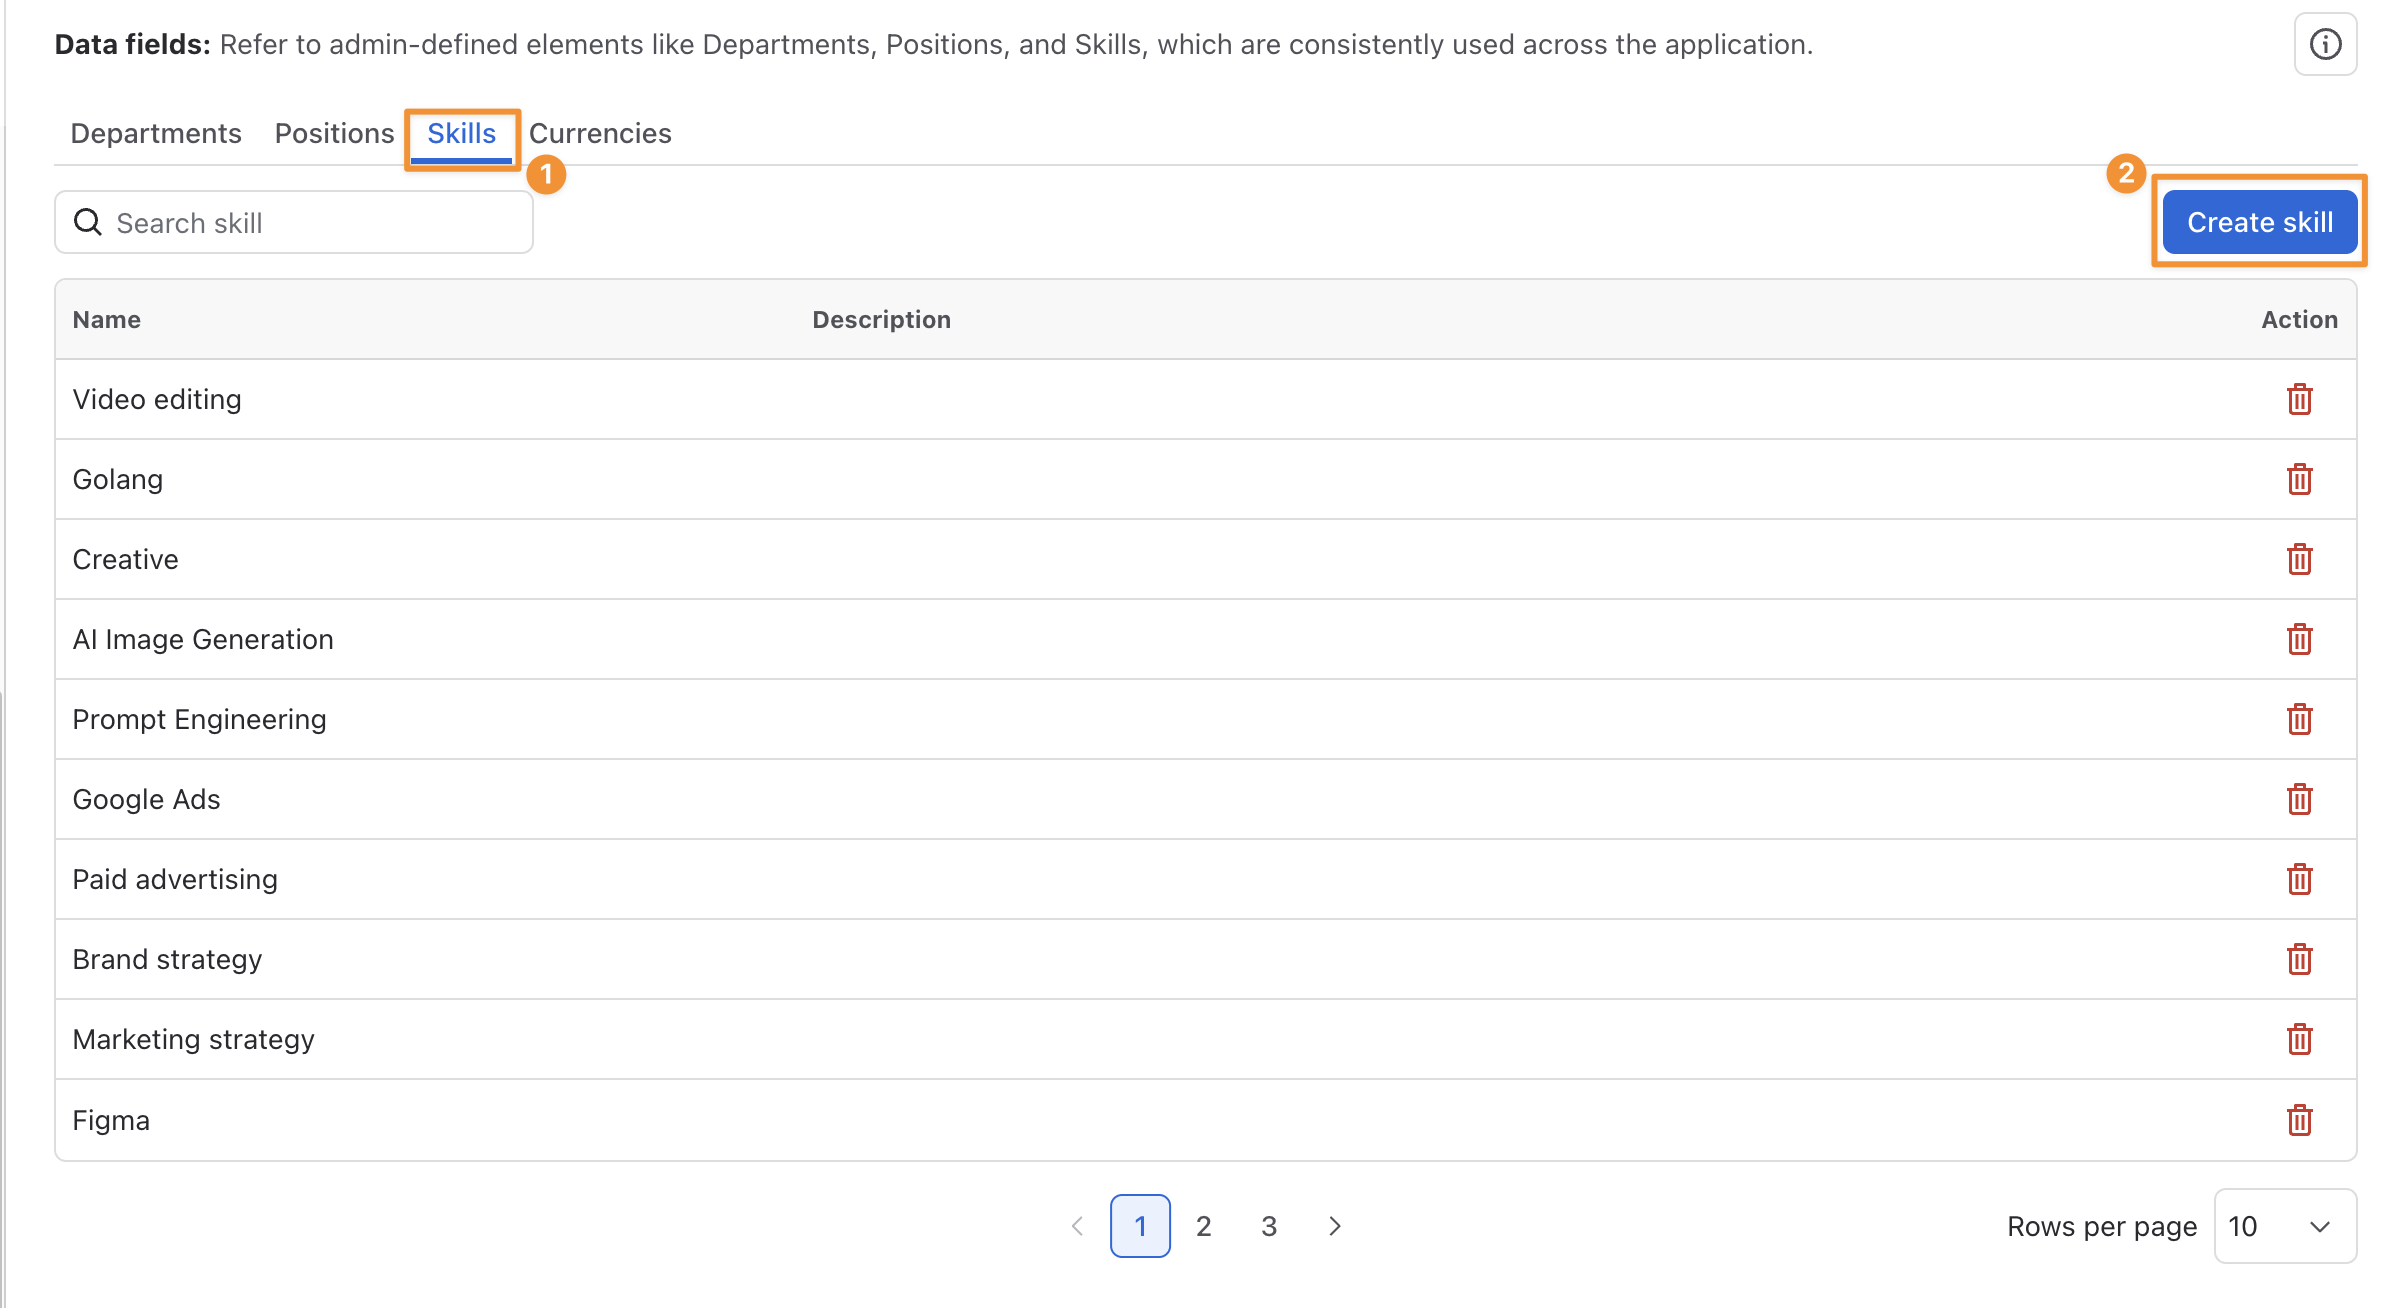
Task: Switch to the Currencies tab
Action: (600, 133)
